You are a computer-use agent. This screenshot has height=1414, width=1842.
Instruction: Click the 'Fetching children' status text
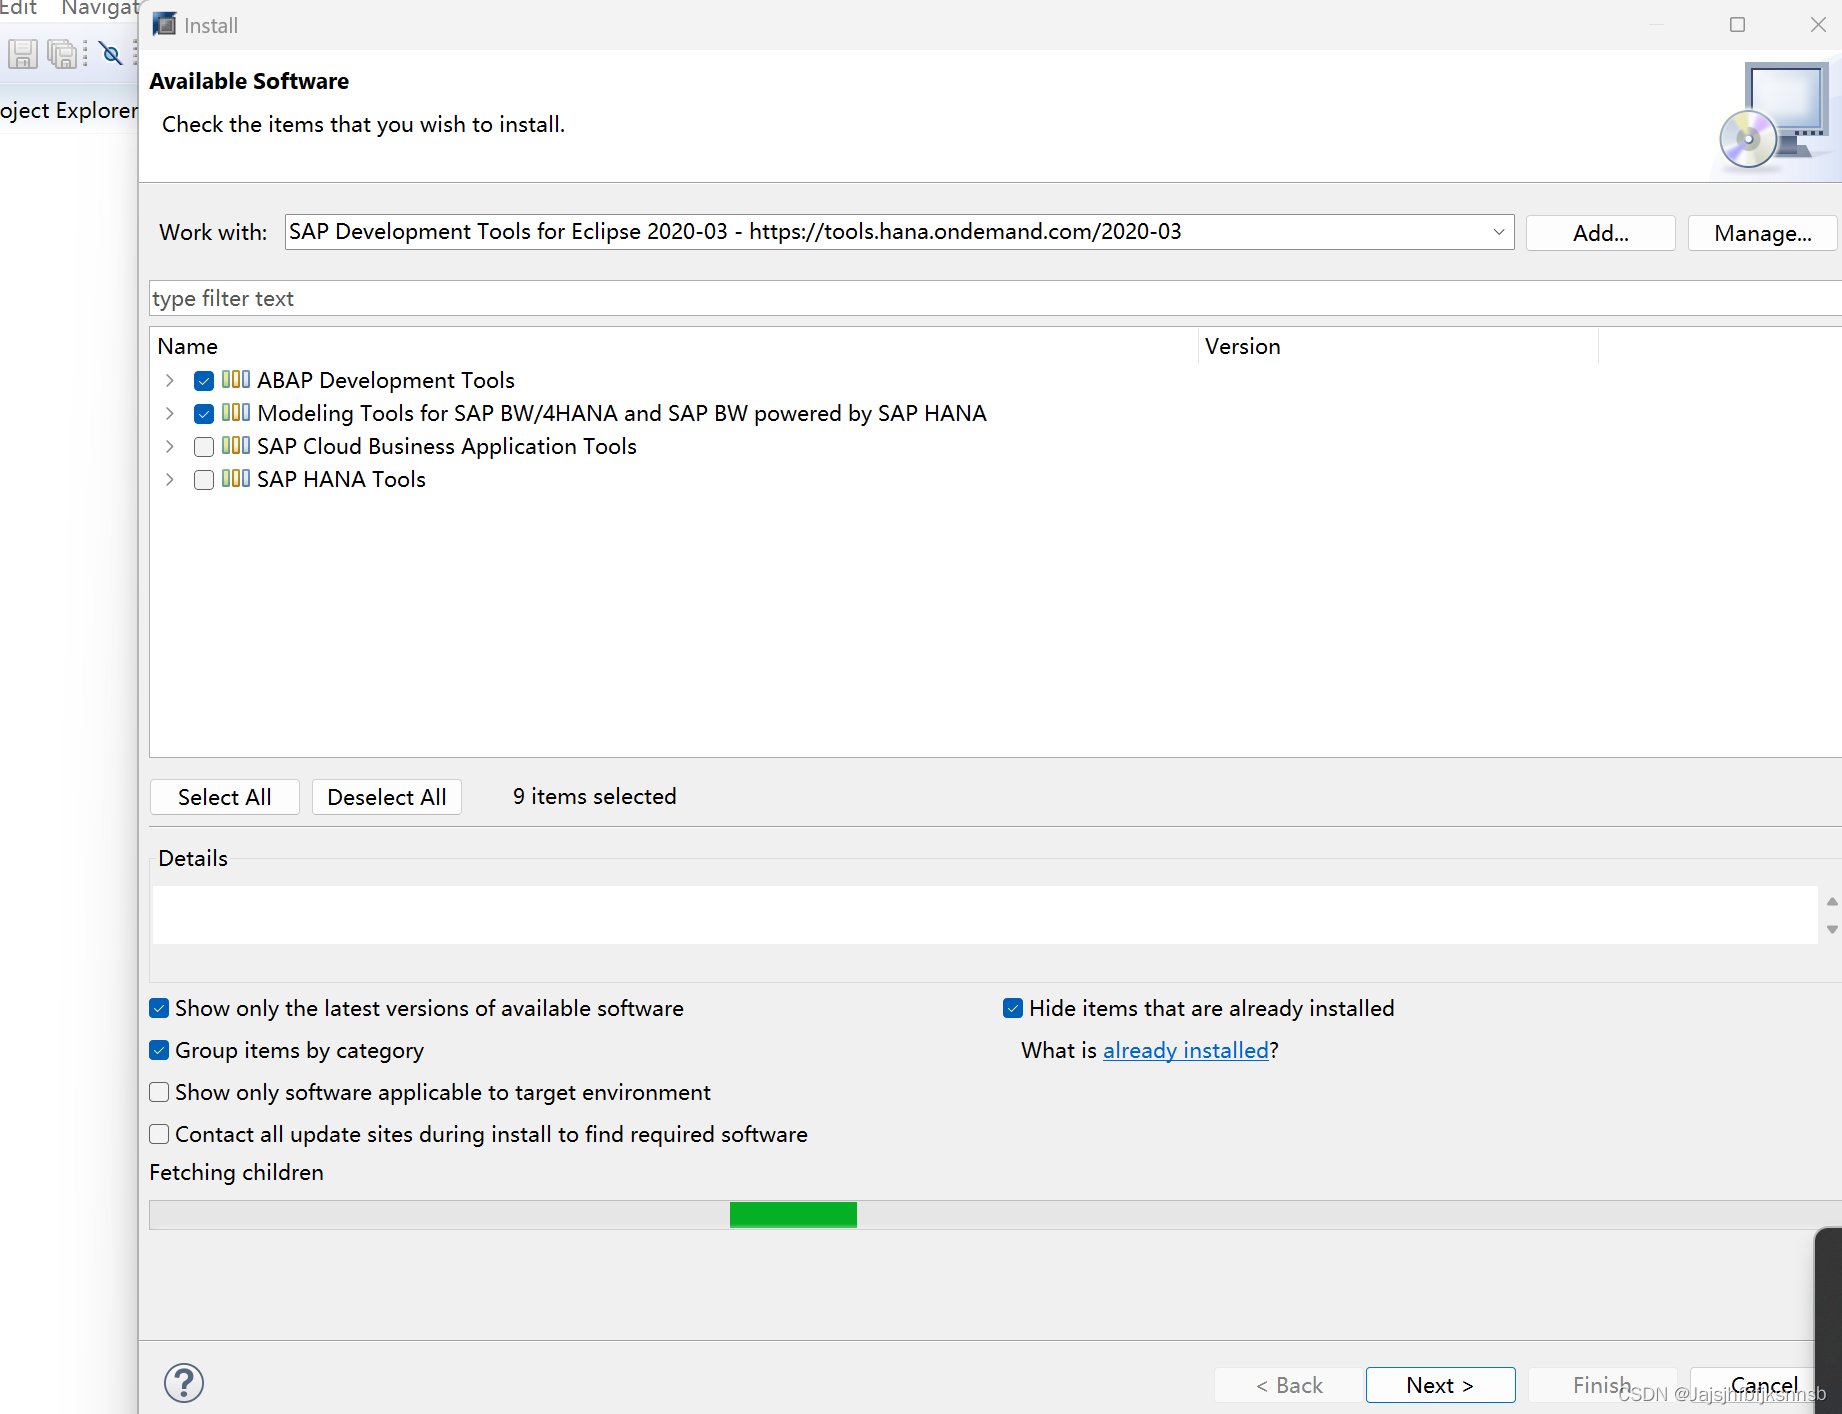coord(236,1172)
